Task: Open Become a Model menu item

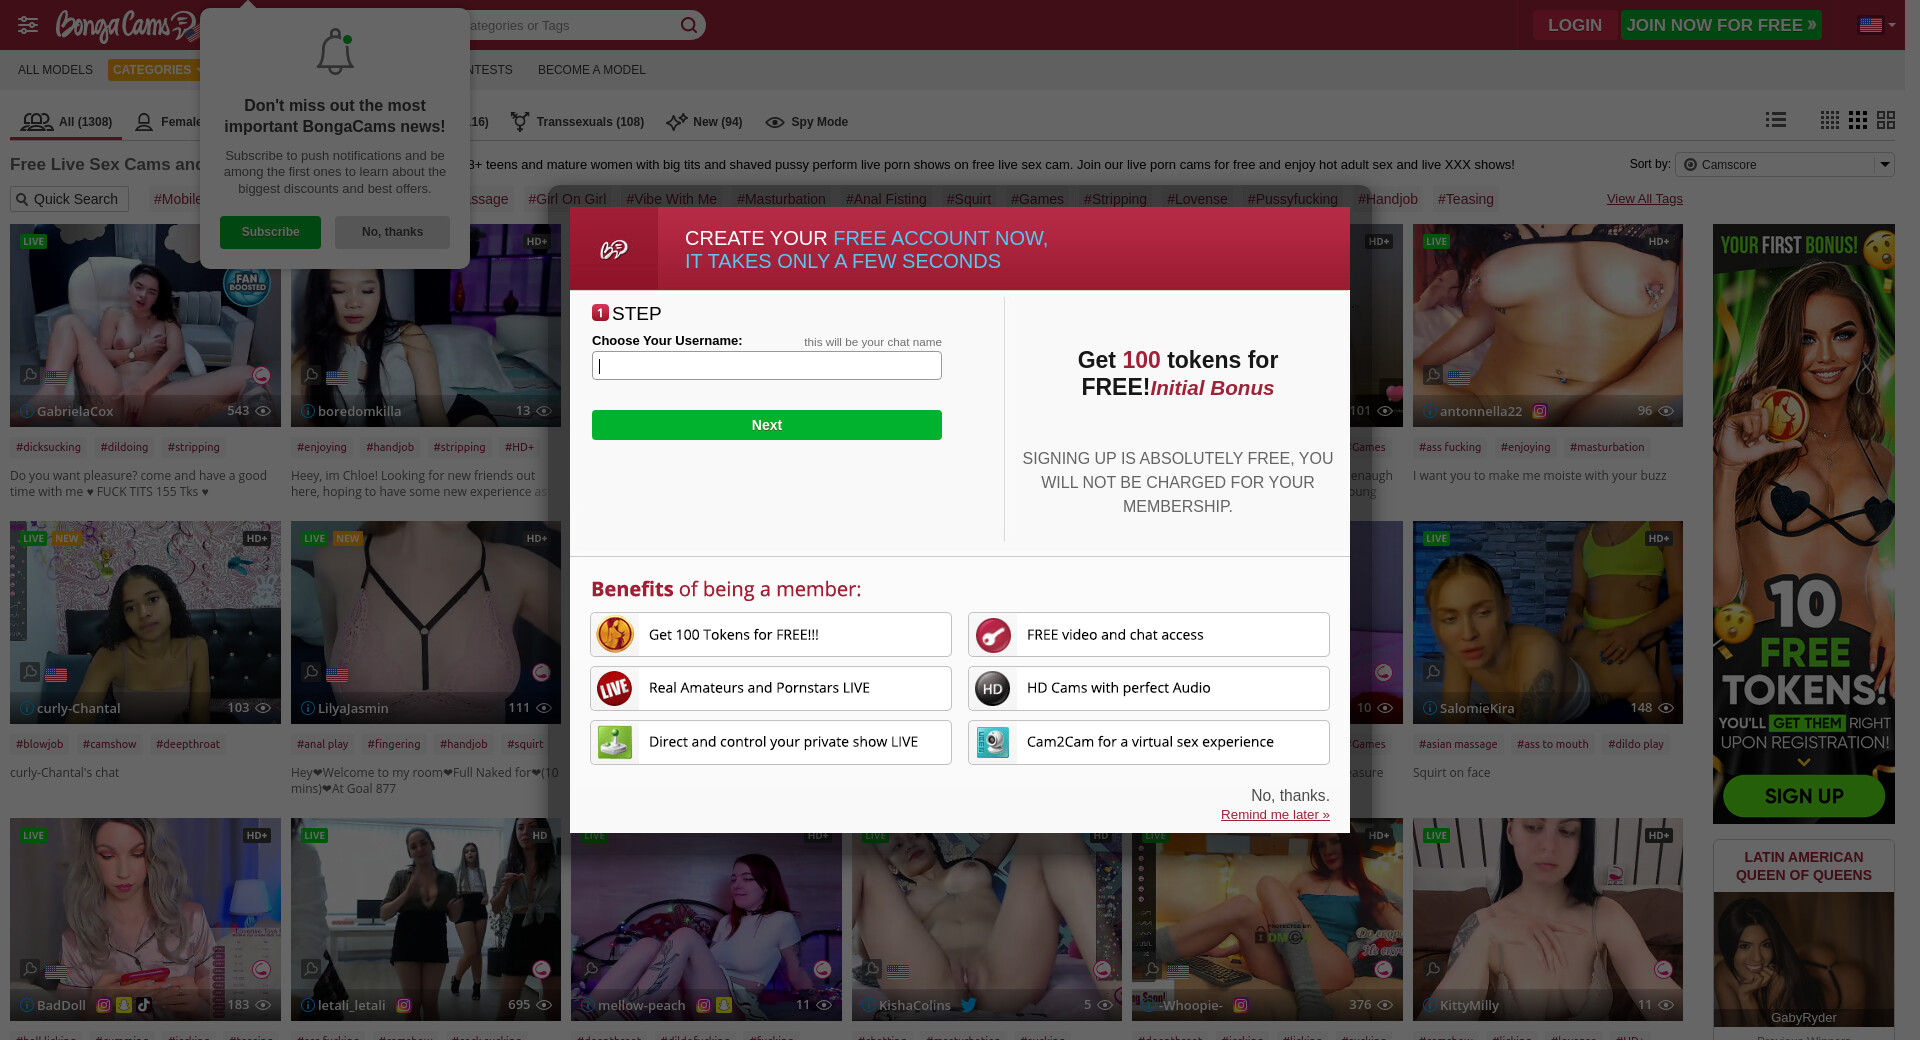Action: coord(592,70)
